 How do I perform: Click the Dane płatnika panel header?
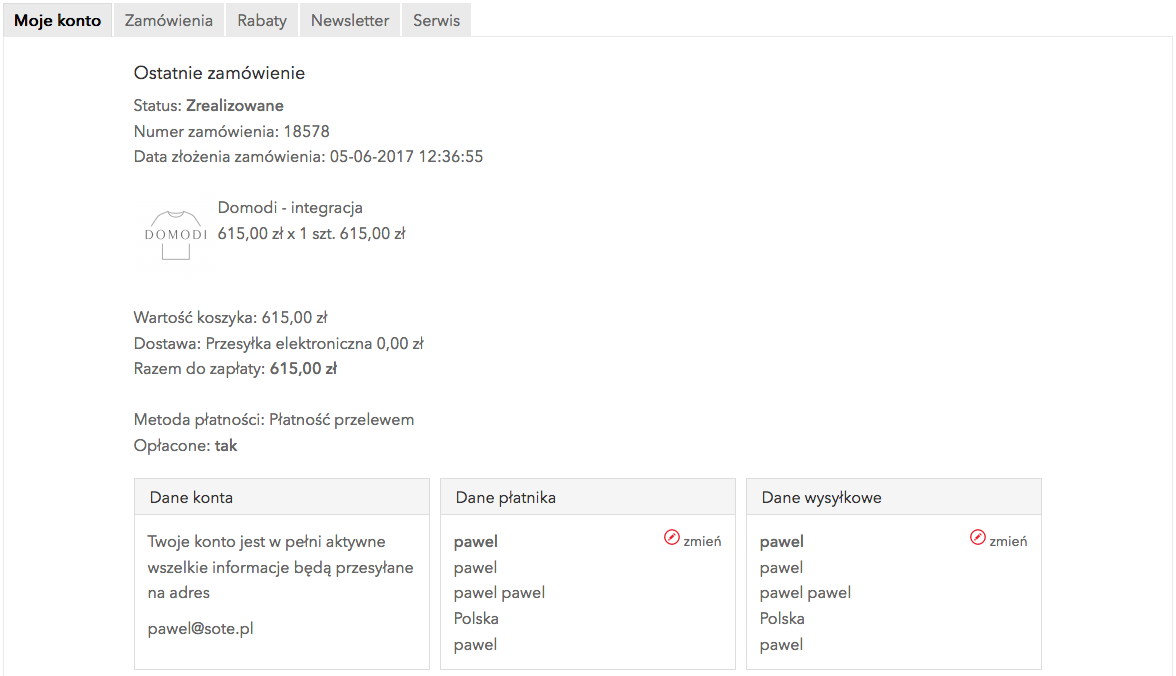coord(588,497)
